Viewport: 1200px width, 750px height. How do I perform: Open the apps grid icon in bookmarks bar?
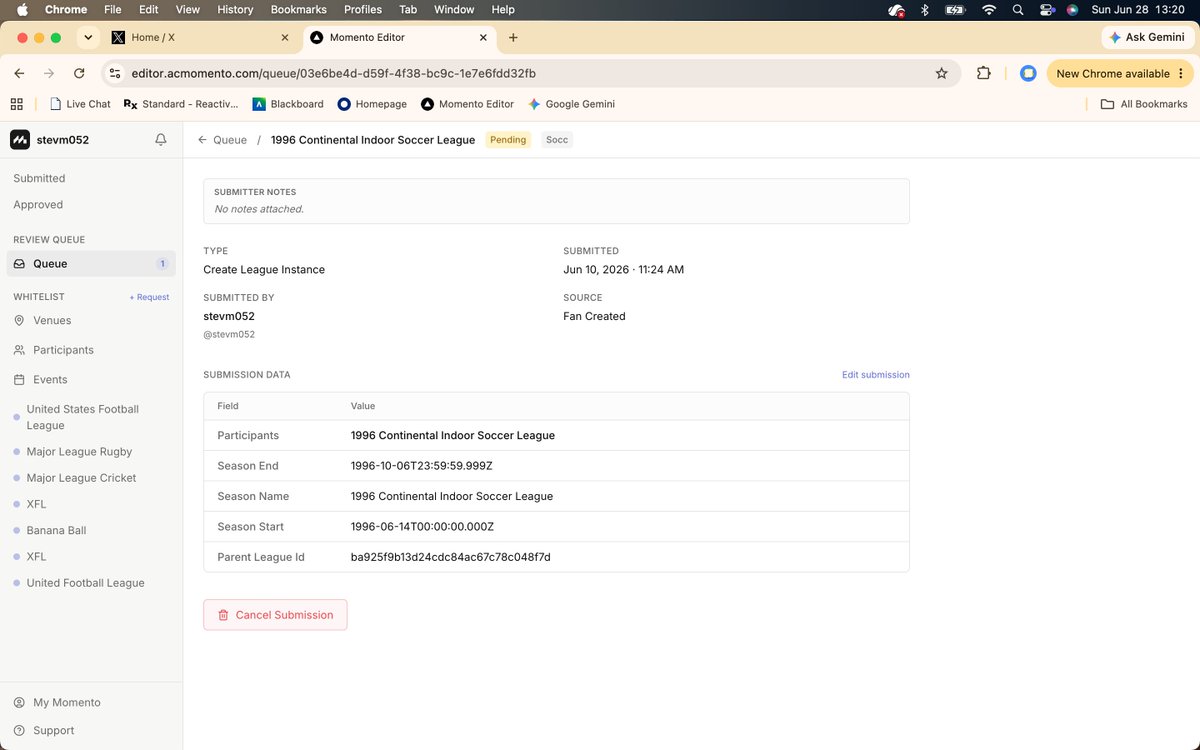pos(16,104)
